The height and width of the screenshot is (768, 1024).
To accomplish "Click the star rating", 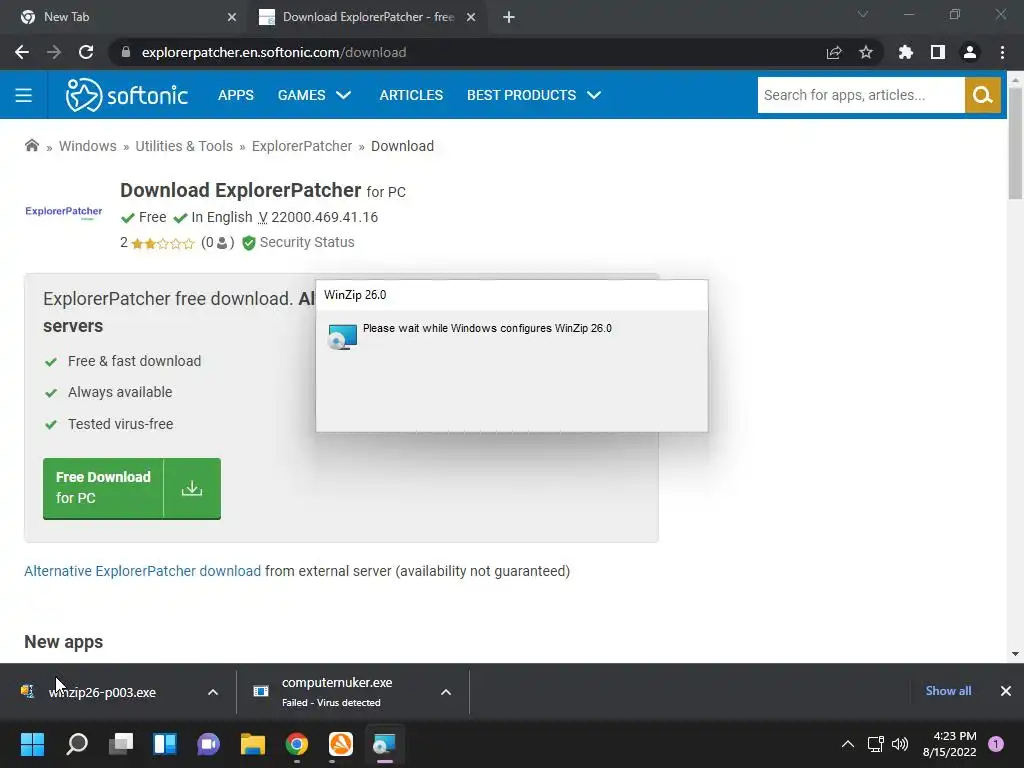I will [163, 244].
